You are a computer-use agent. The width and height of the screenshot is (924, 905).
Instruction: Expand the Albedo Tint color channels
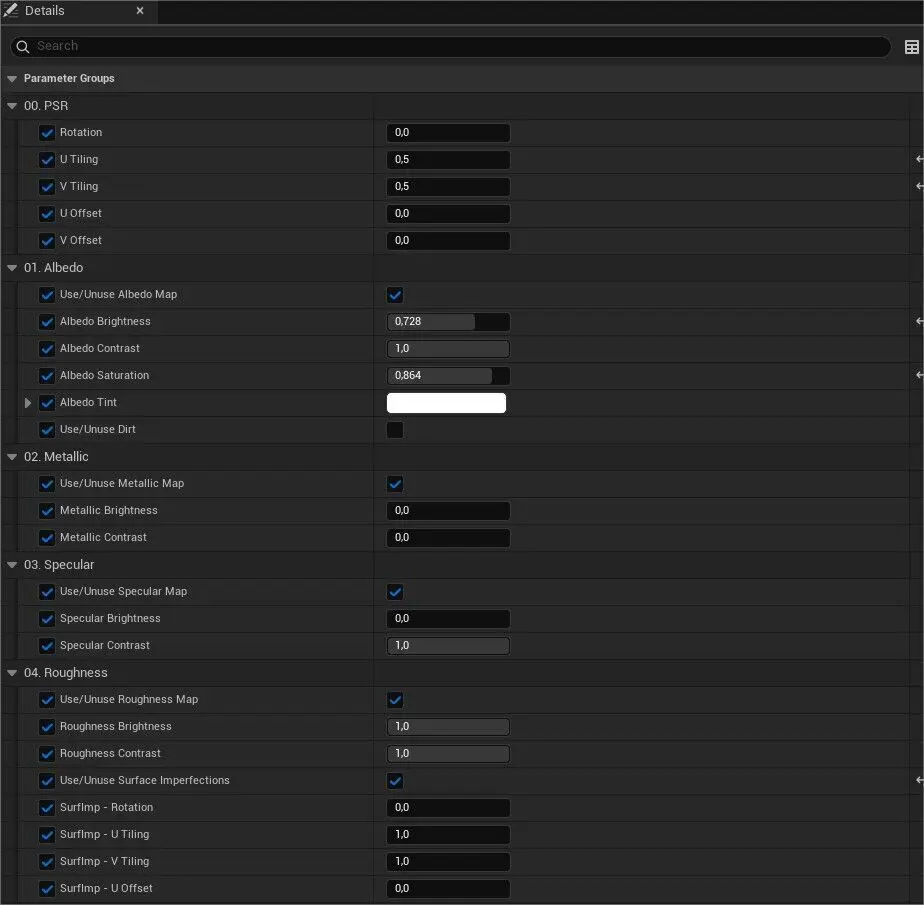[x=28, y=403]
